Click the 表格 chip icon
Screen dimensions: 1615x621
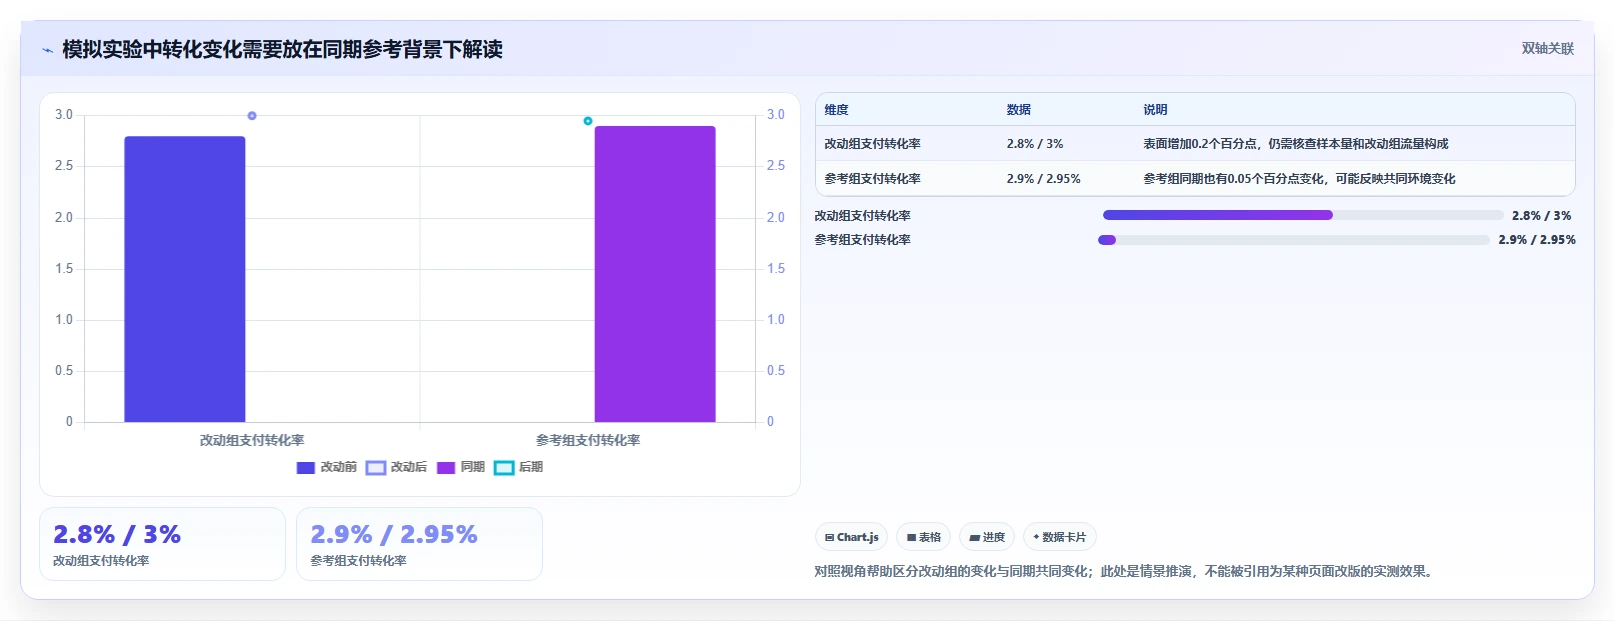[x=911, y=537]
